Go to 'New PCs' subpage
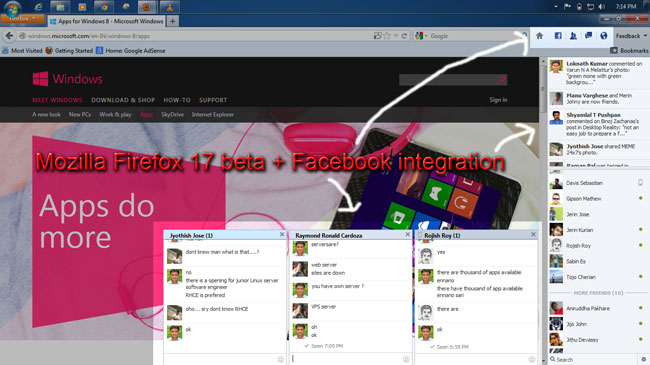 pyautogui.click(x=80, y=114)
